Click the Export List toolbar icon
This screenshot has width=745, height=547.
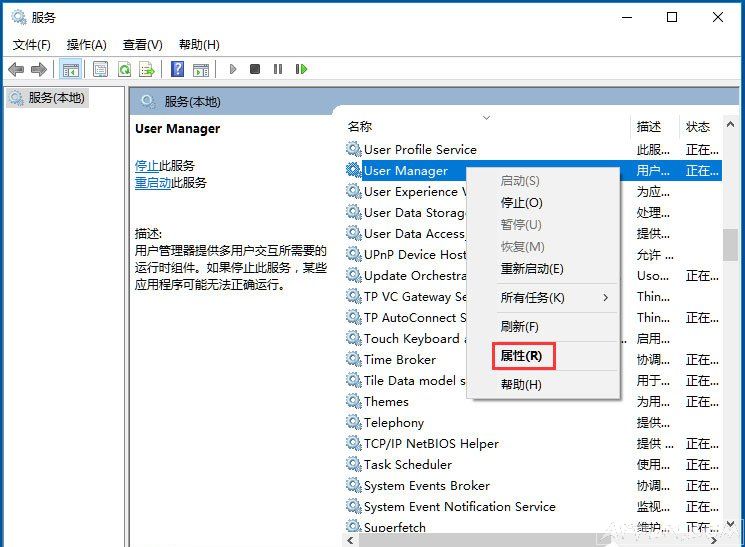[147, 69]
